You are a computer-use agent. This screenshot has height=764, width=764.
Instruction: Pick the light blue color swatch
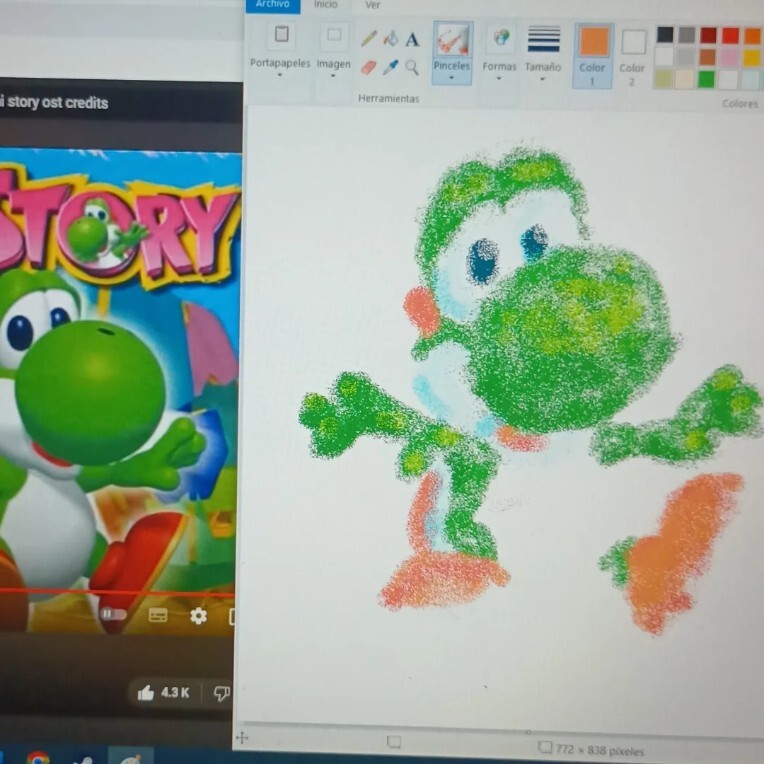pyautogui.click(x=750, y=80)
